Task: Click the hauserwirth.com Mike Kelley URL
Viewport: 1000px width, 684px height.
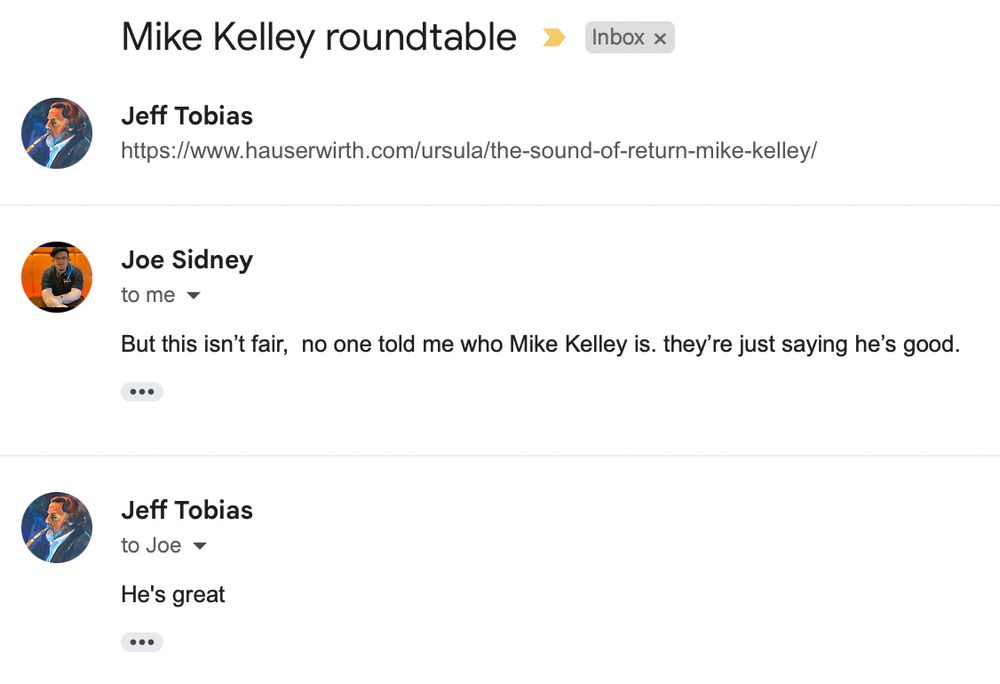Action: click(469, 152)
